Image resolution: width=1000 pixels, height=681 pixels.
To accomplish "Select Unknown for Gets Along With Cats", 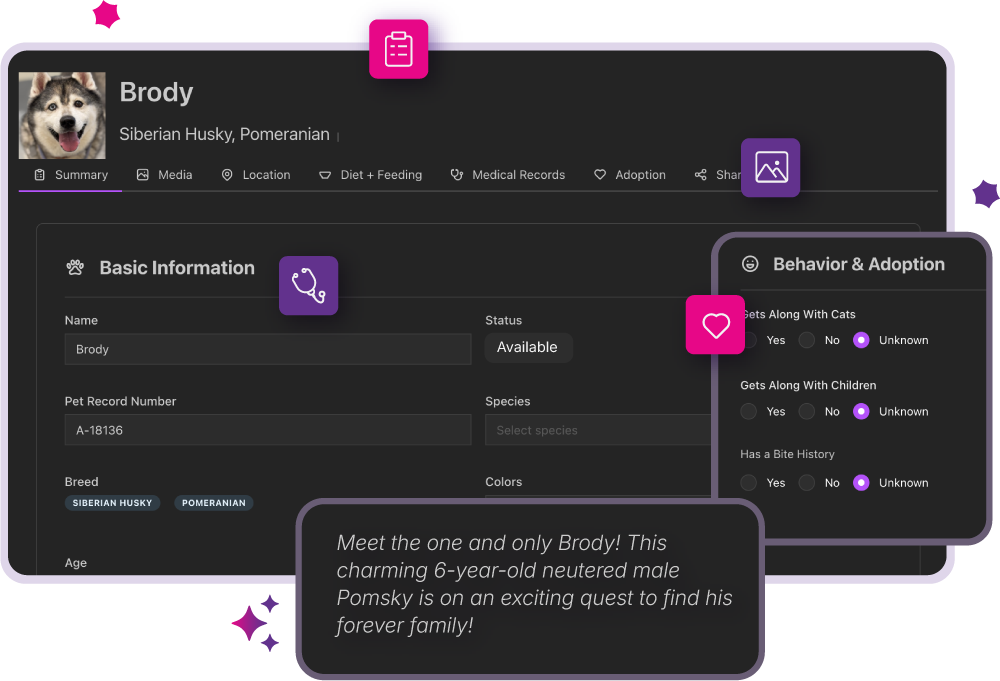I will click(x=861, y=340).
